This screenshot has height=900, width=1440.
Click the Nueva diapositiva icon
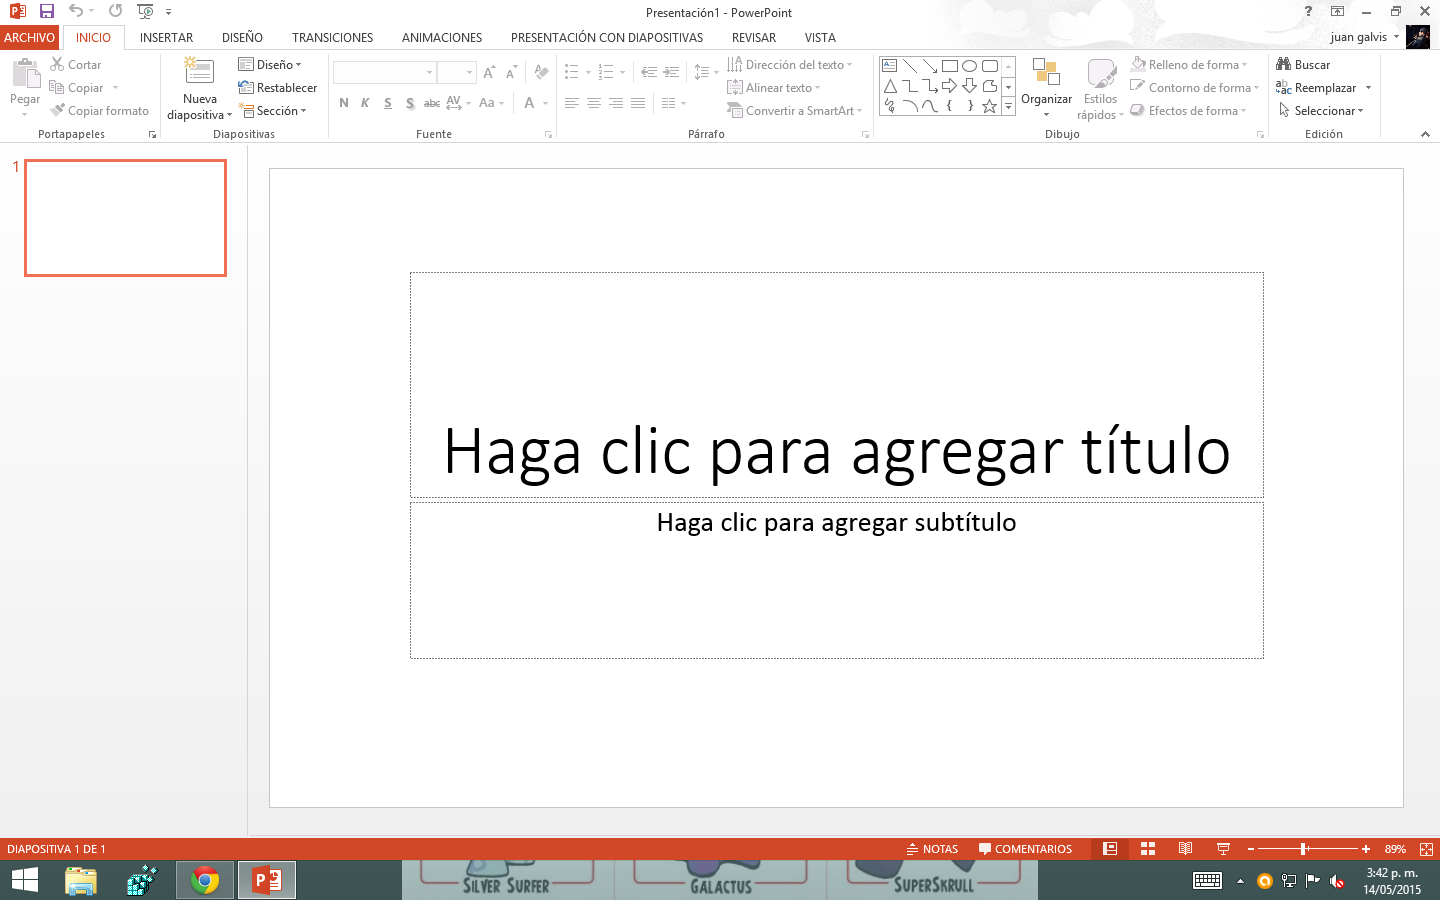coord(199,72)
